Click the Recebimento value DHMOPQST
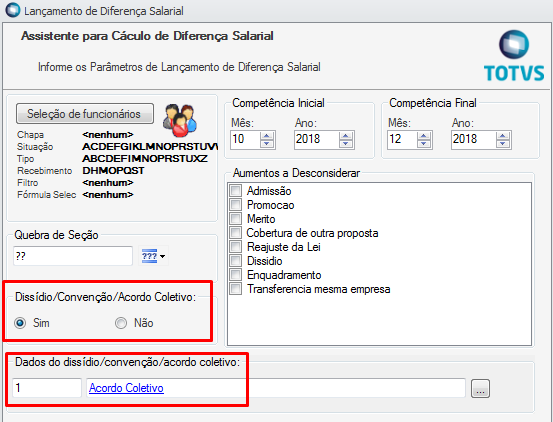The width and height of the screenshot is (553, 422). point(113,171)
